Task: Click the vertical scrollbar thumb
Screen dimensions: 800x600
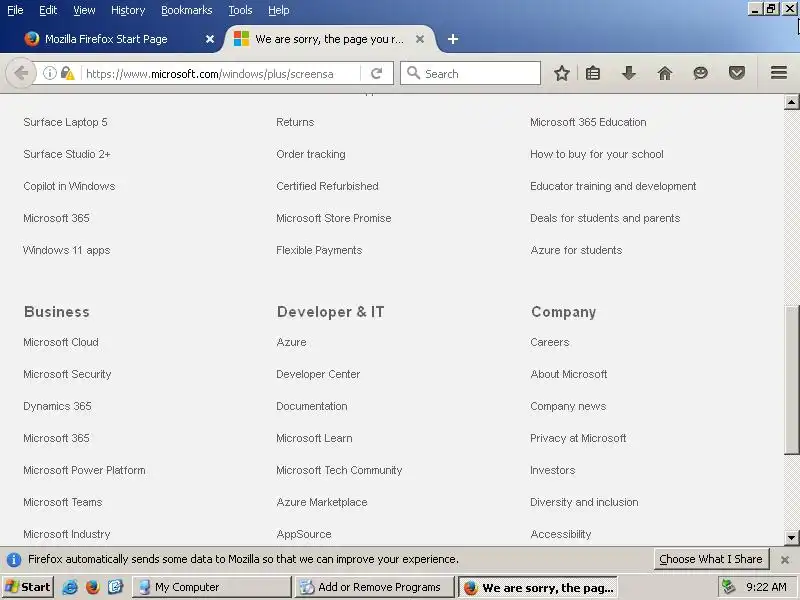Action: (x=791, y=380)
